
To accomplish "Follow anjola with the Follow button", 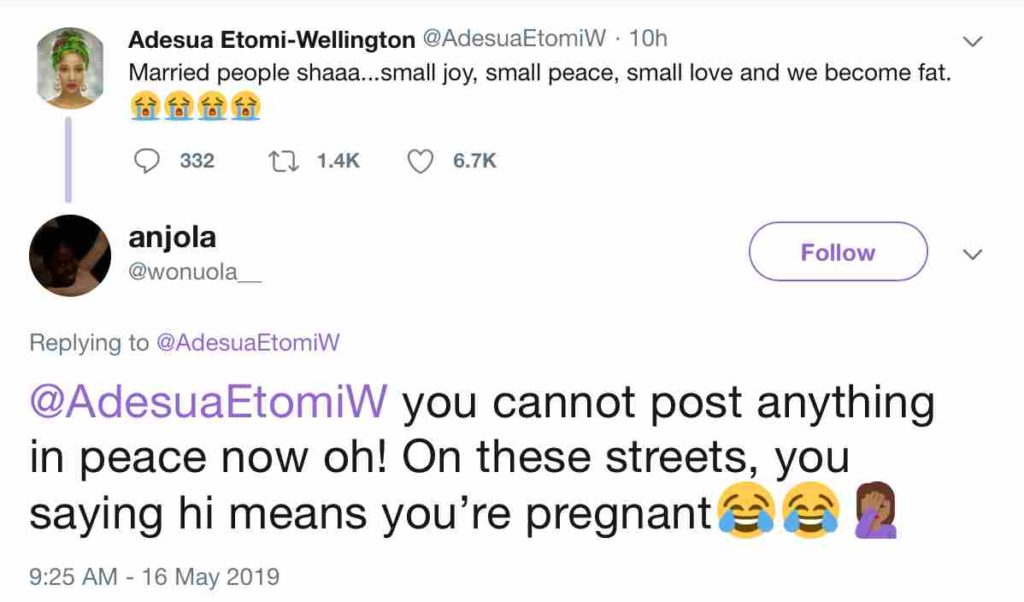I will [x=837, y=253].
